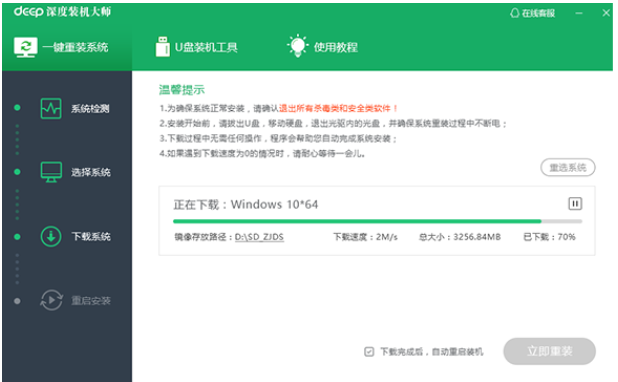Select the 选择系统 step label
618x382 pixels.
(91, 172)
